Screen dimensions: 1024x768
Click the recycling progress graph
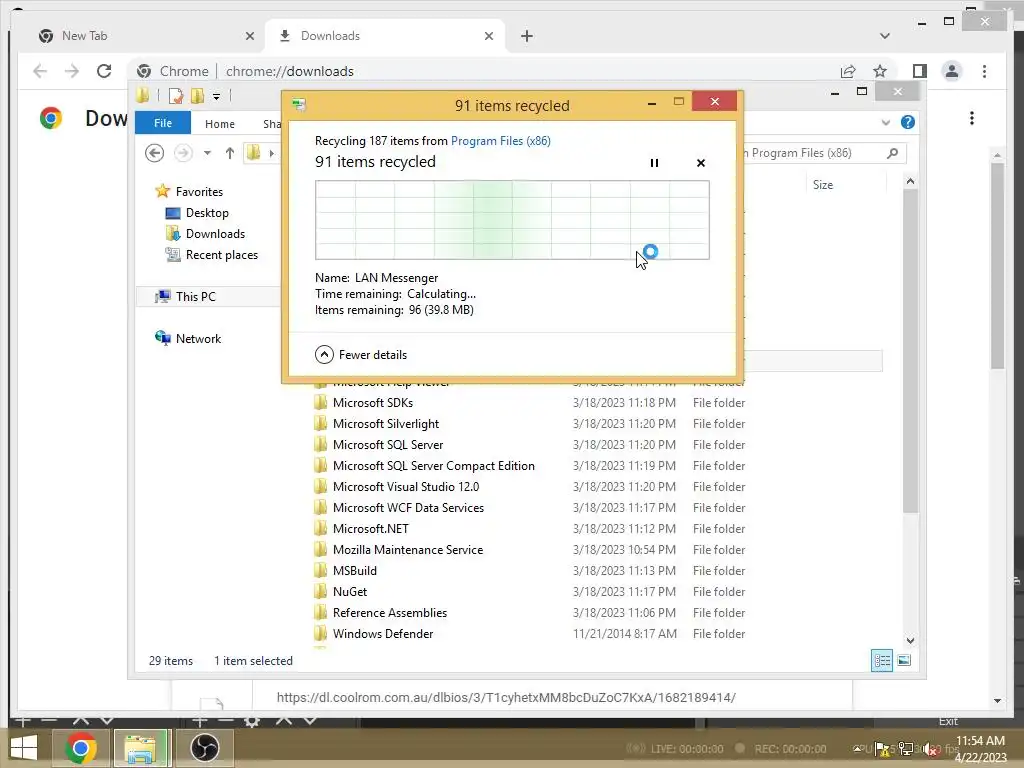click(512, 220)
